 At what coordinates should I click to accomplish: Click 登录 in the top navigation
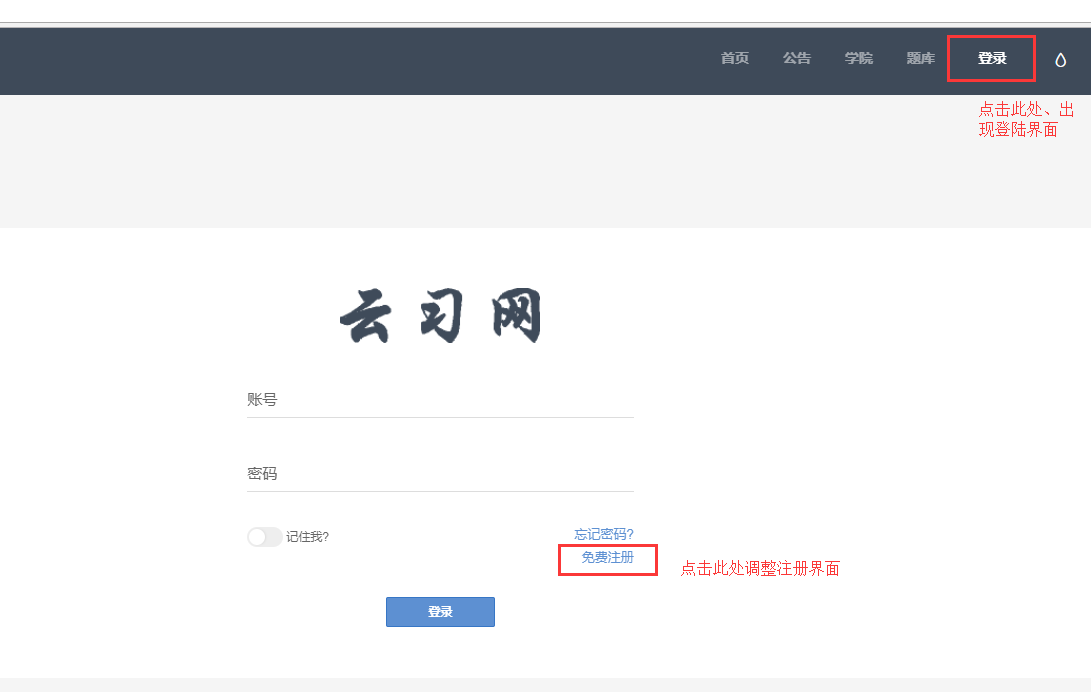coord(991,59)
